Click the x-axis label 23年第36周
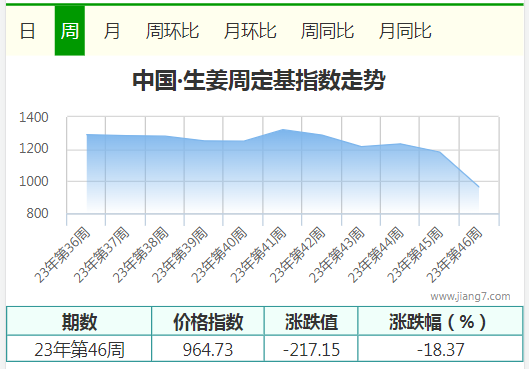Image resolution: width=529 pixels, height=369 pixels. tap(63, 255)
